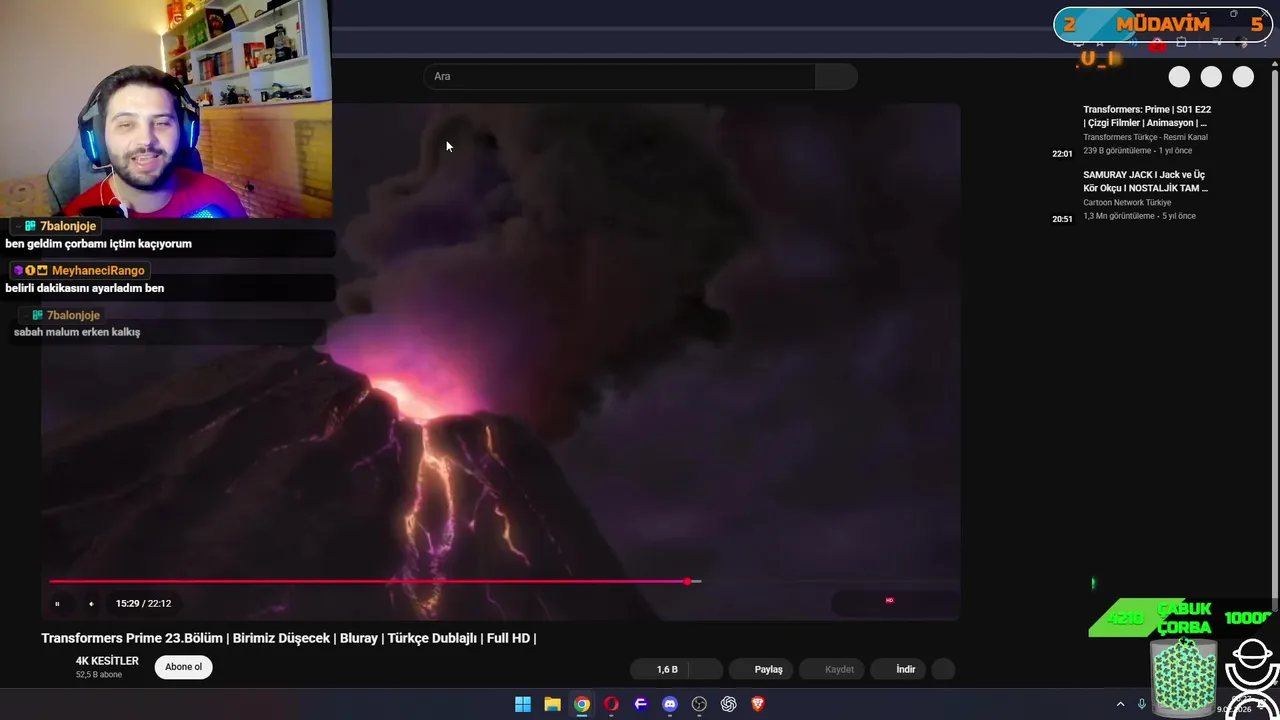1280x720 pixels.
Task: Visit Transformers Türkçe - Resmi Kanal channel
Action: pos(1145,137)
